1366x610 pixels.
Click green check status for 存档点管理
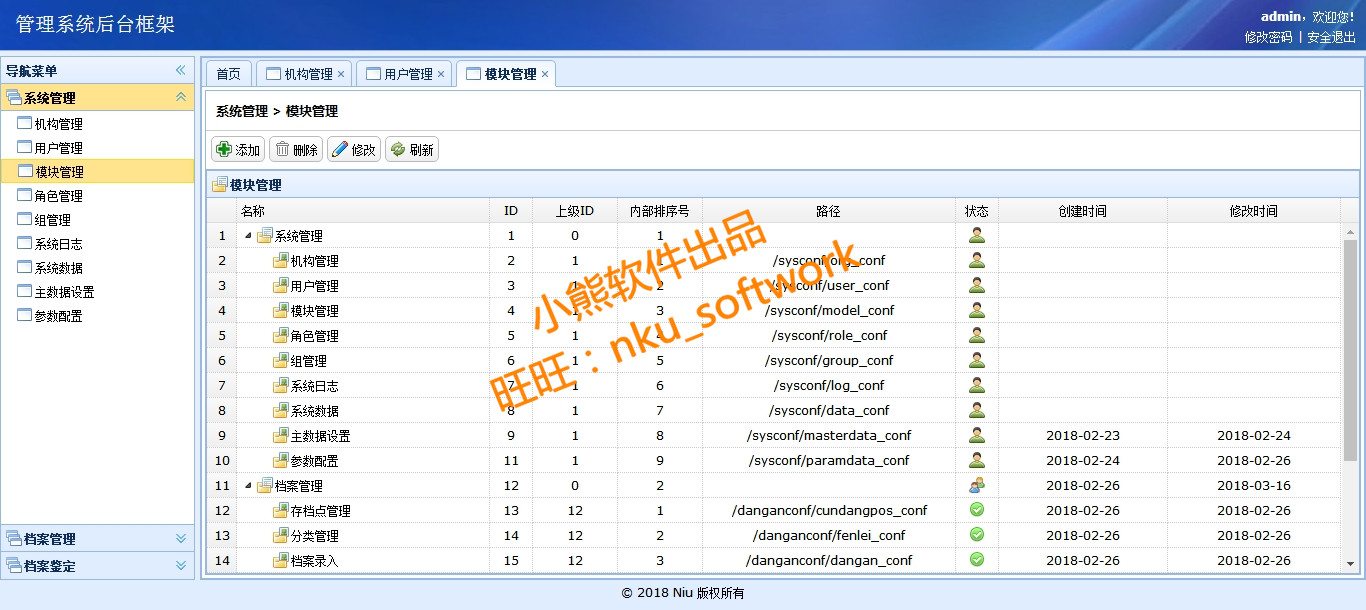977,510
